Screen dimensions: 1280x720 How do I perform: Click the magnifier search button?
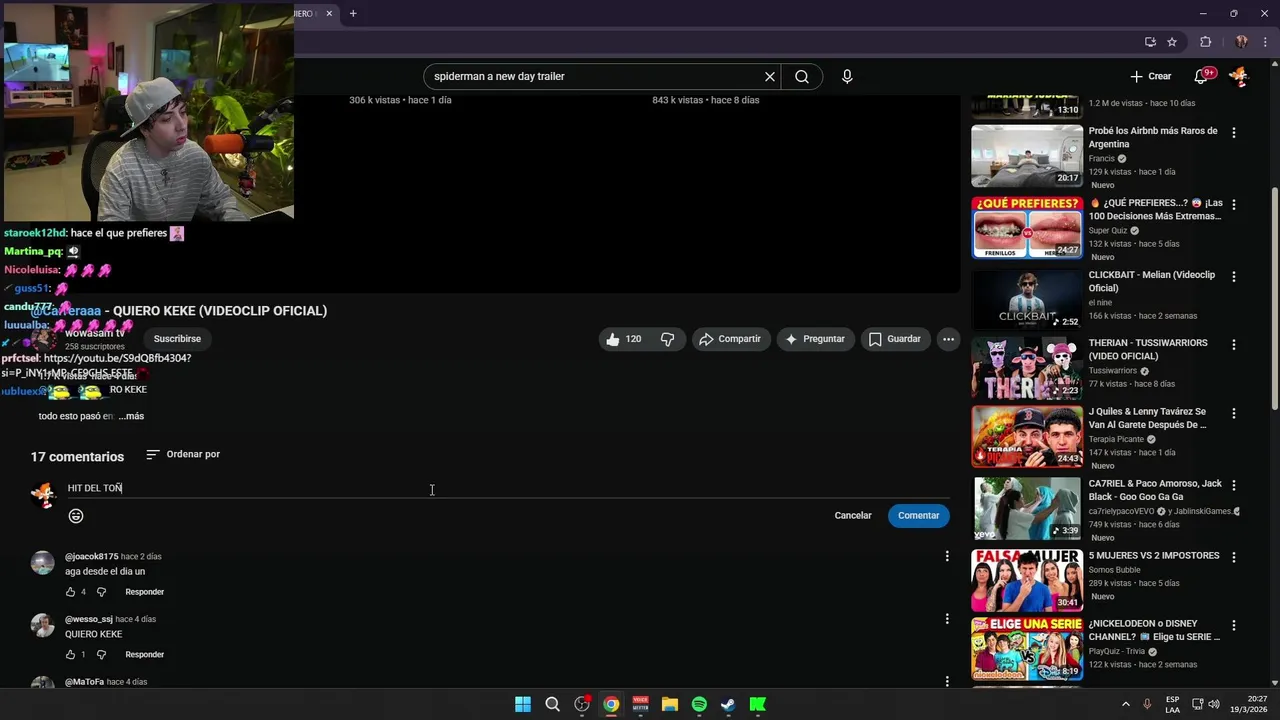(802, 76)
